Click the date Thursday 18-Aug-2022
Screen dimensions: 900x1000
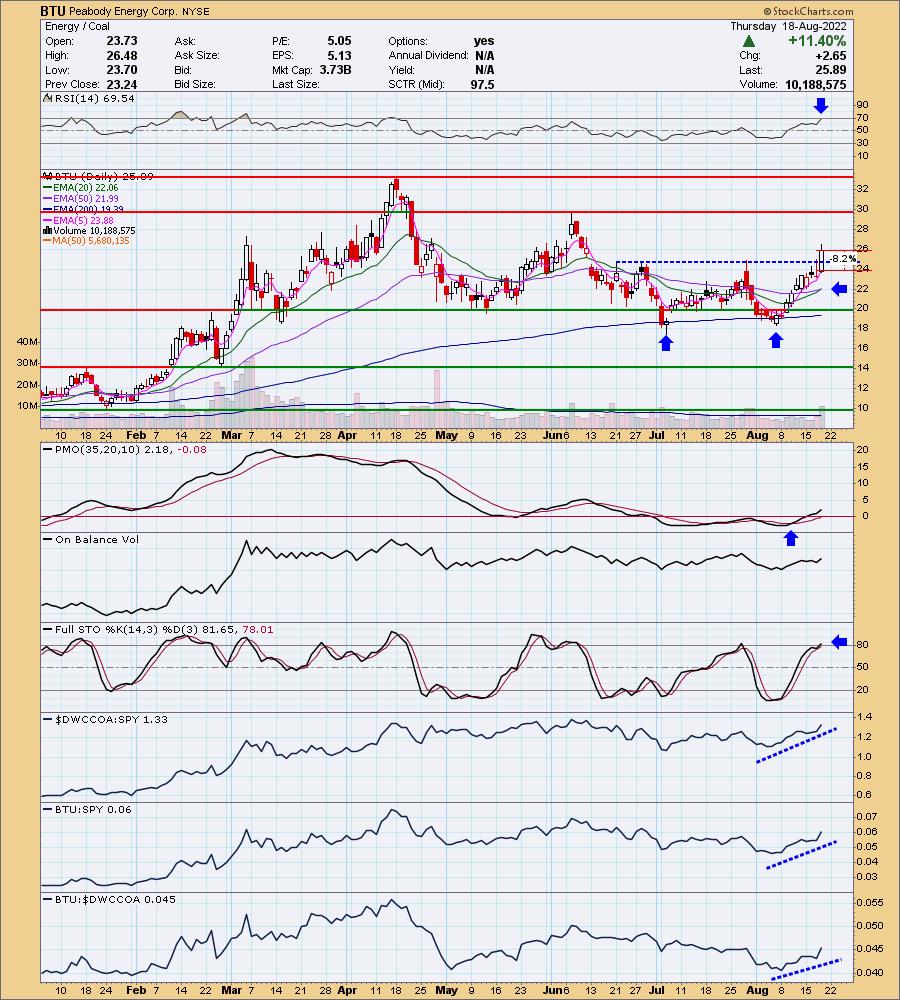point(788,26)
